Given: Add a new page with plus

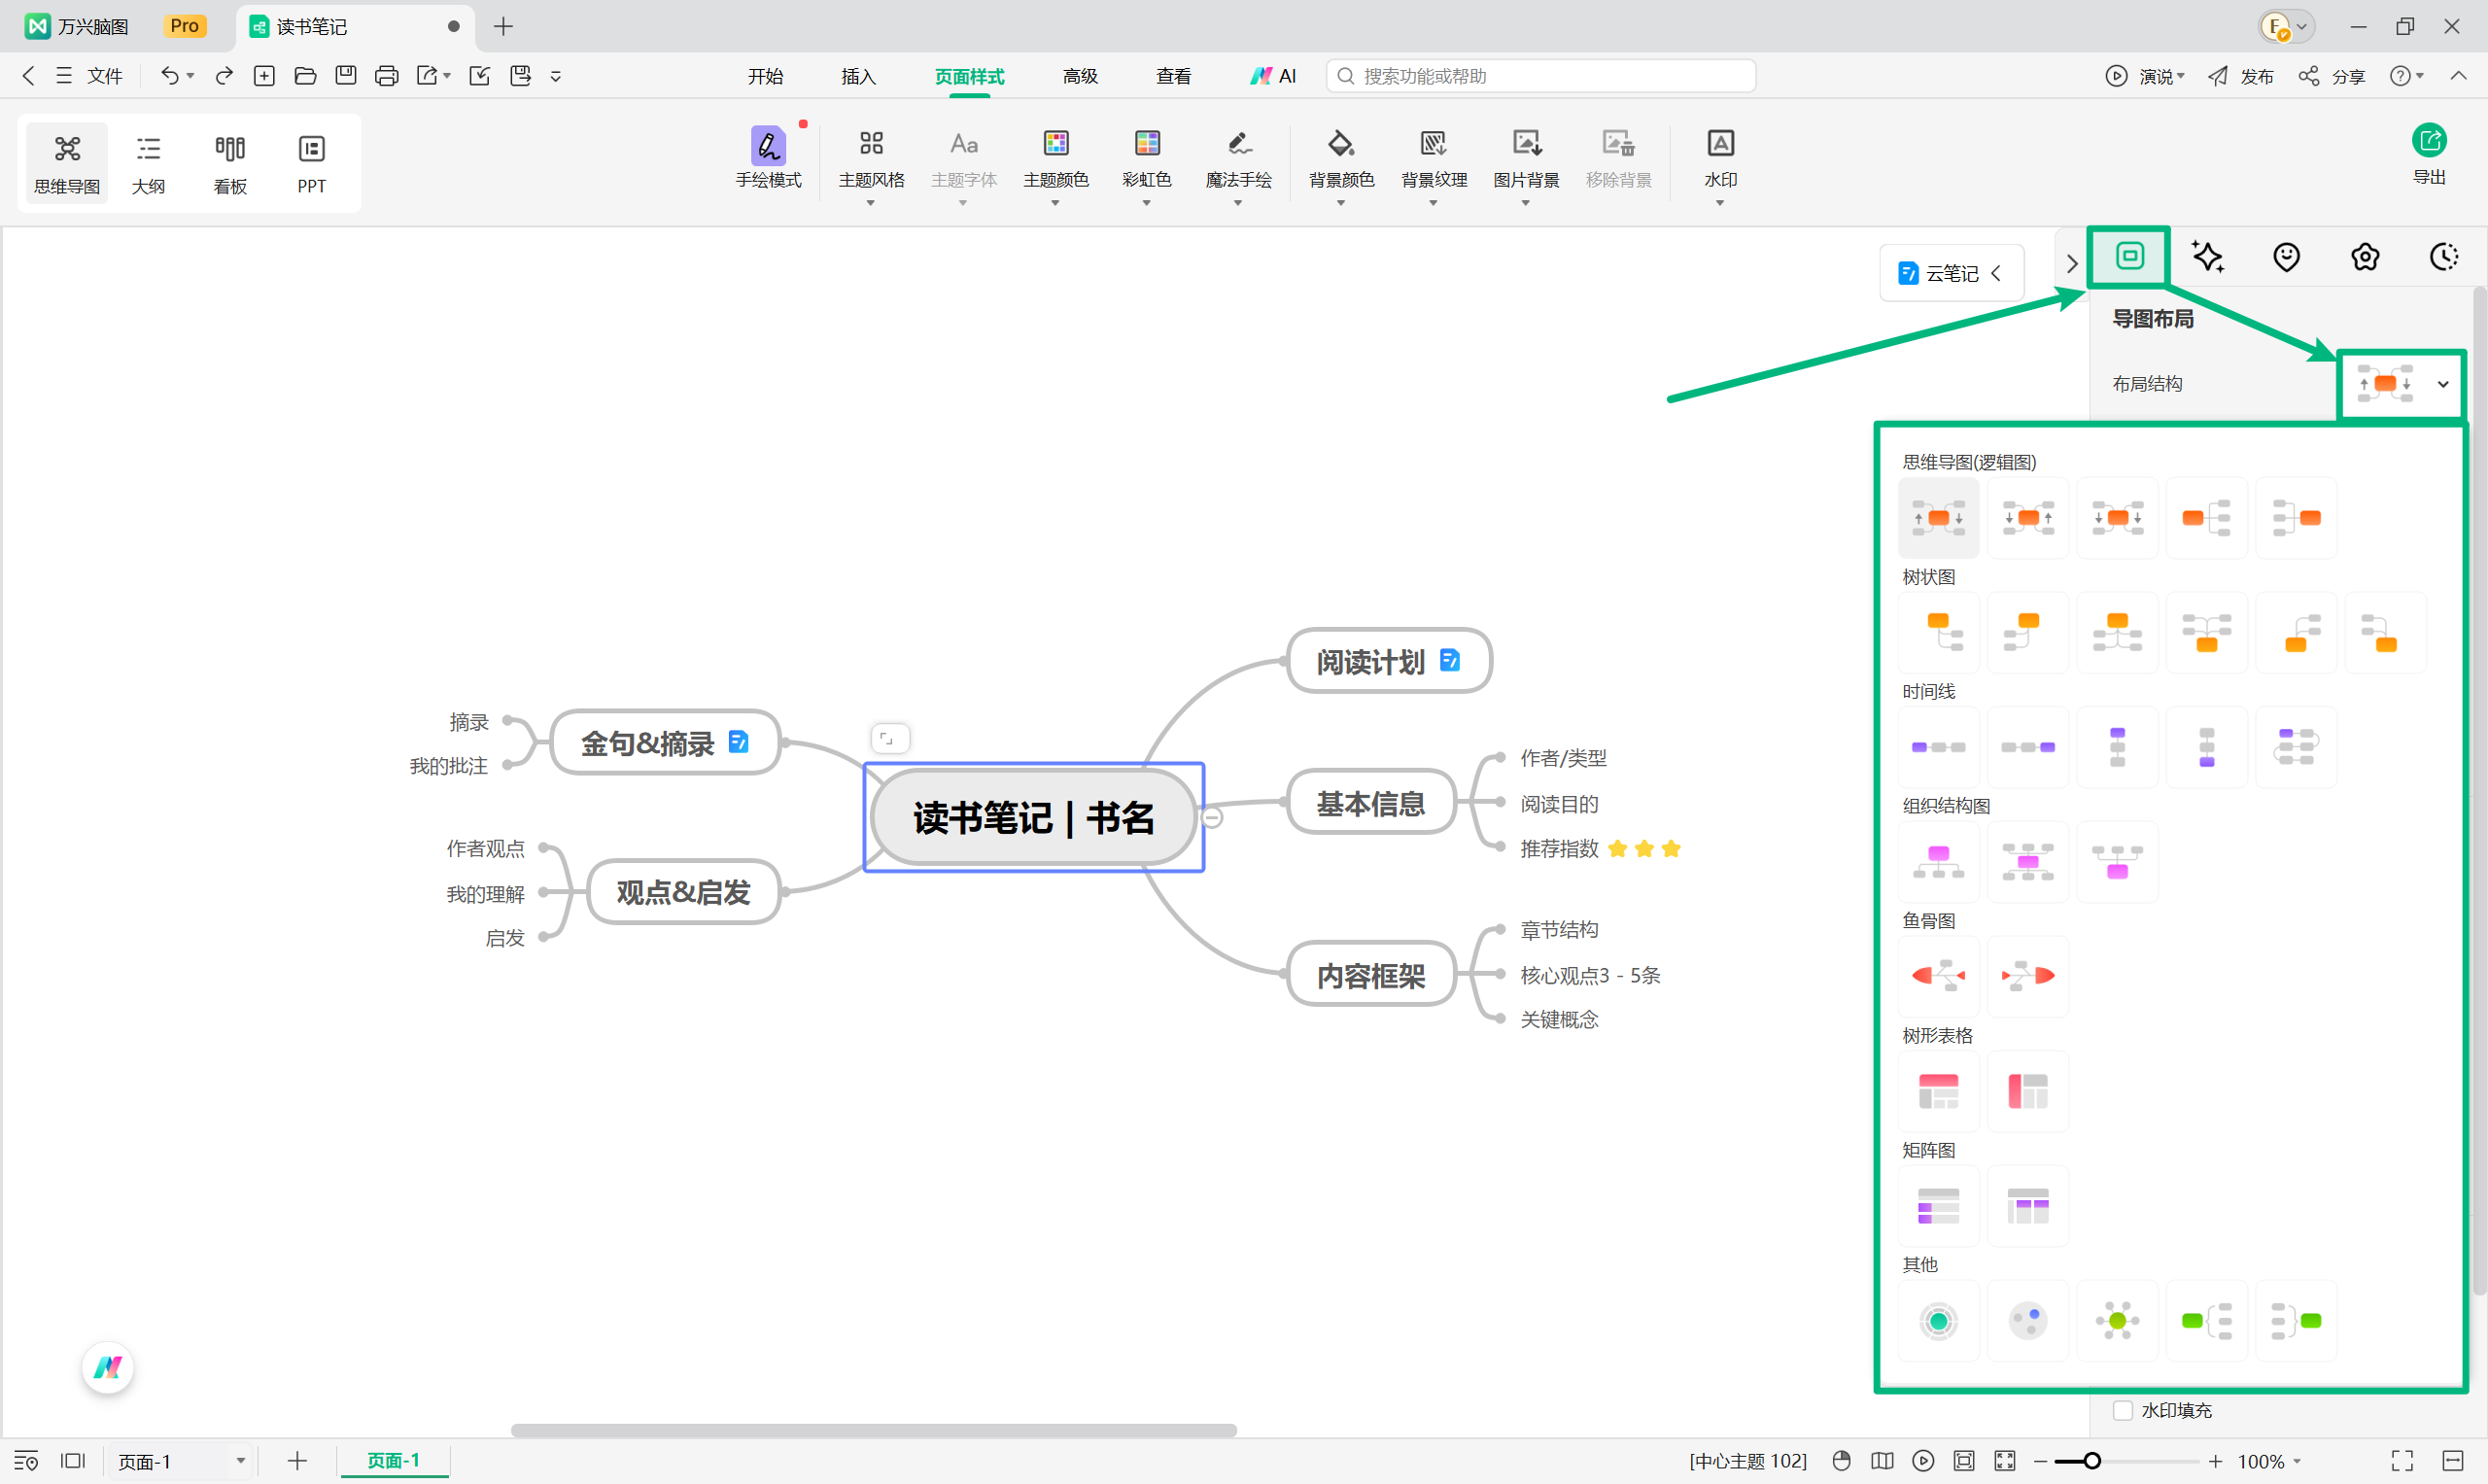Looking at the screenshot, I should [x=297, y=1460].
